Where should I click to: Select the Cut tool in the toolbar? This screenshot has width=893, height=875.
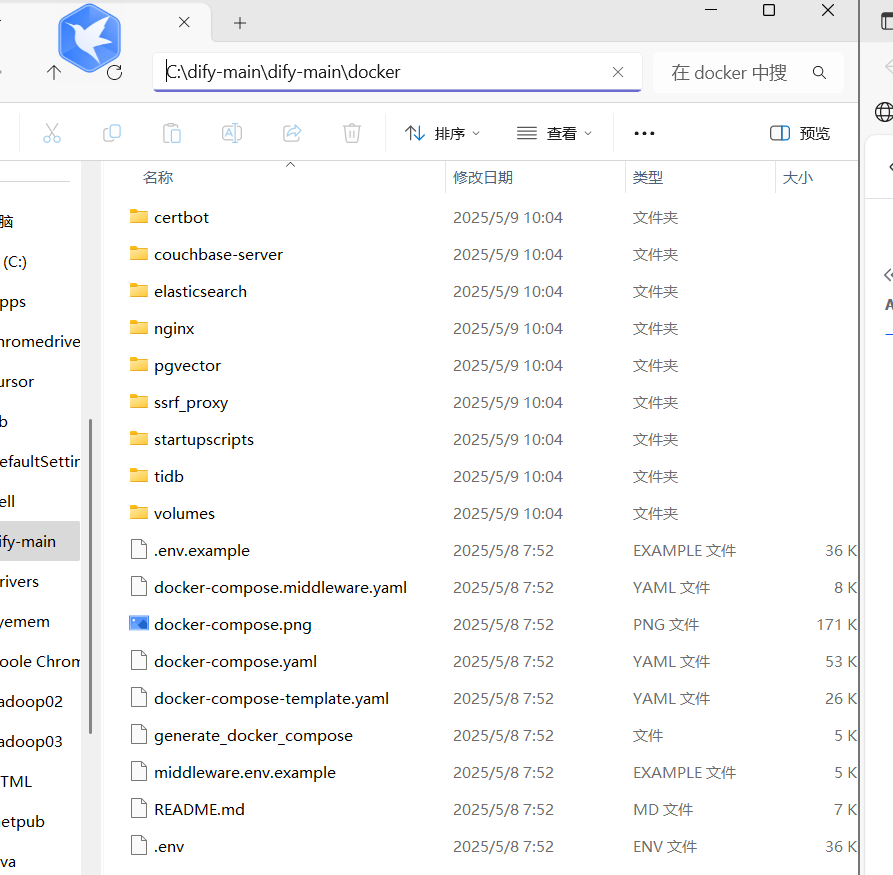[51, 133]
